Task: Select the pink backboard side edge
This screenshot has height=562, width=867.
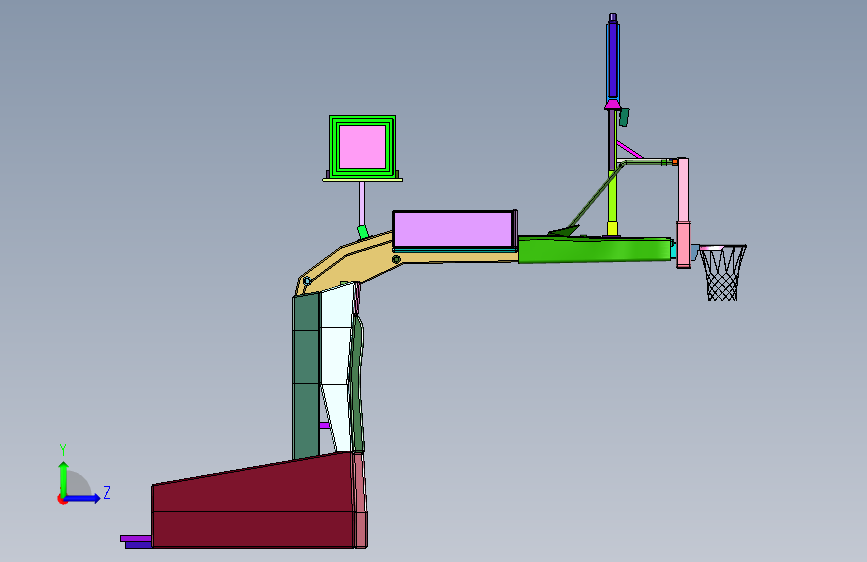Action: [x=683, y=212]
